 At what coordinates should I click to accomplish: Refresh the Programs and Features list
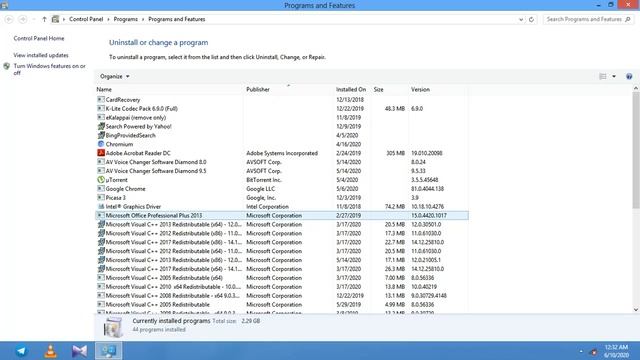531,19
